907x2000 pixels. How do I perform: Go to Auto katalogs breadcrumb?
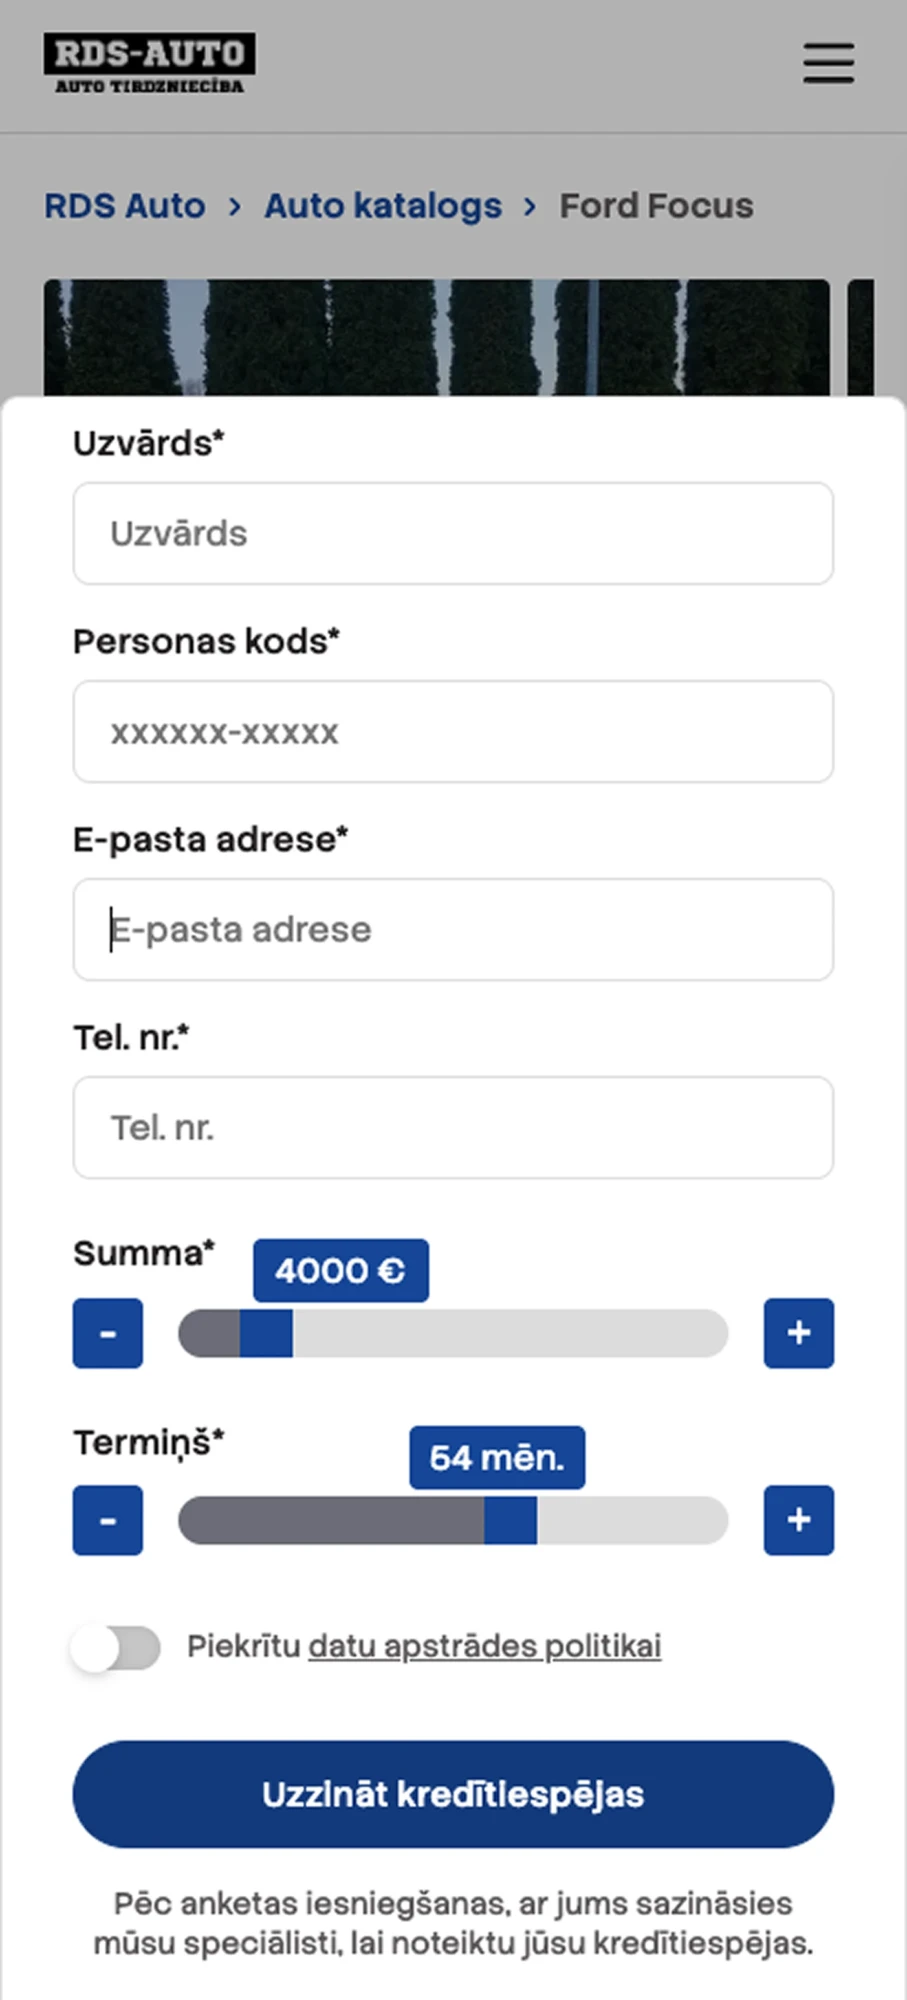coord(383,206)
